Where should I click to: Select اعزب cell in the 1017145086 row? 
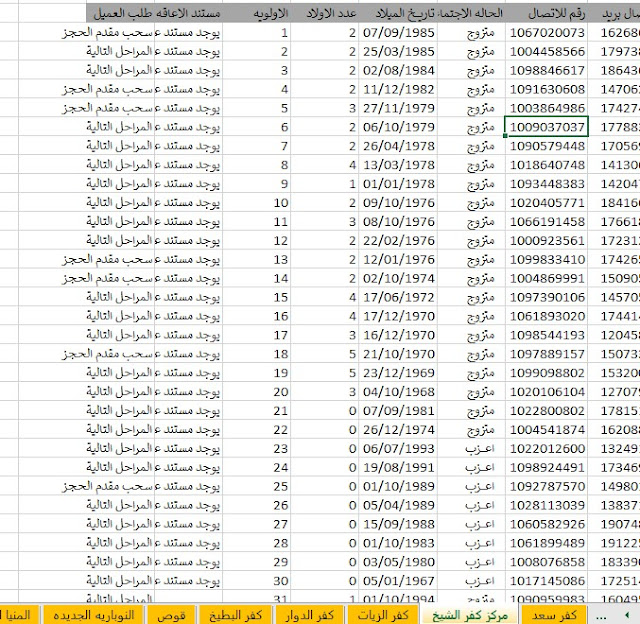[x=471, y=581]
